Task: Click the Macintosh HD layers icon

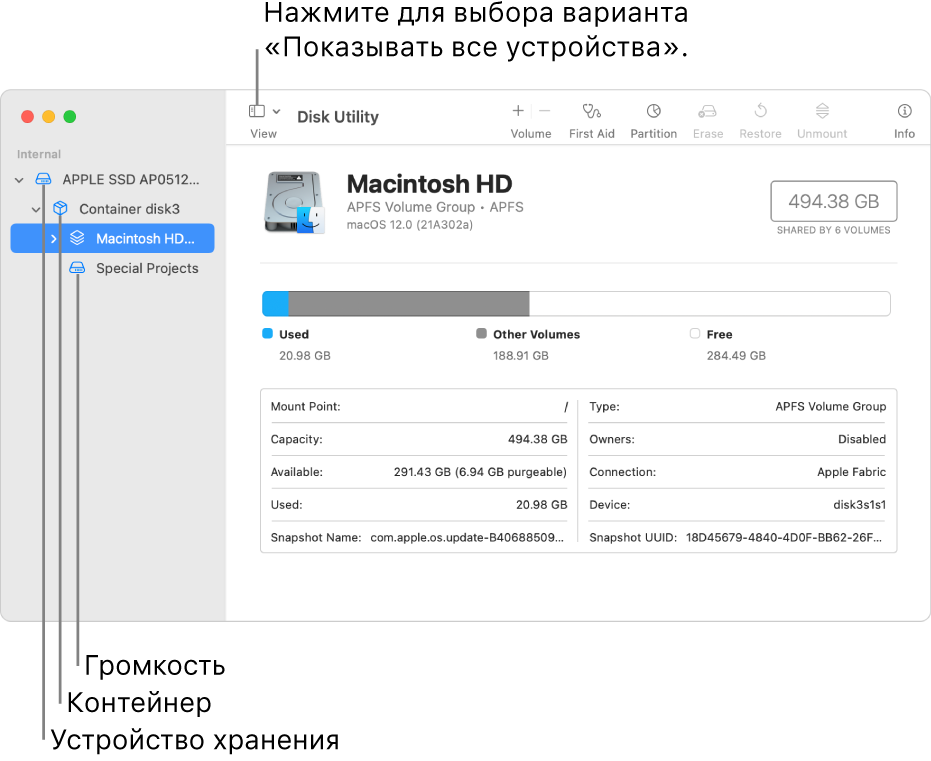Action: point(77,238)
